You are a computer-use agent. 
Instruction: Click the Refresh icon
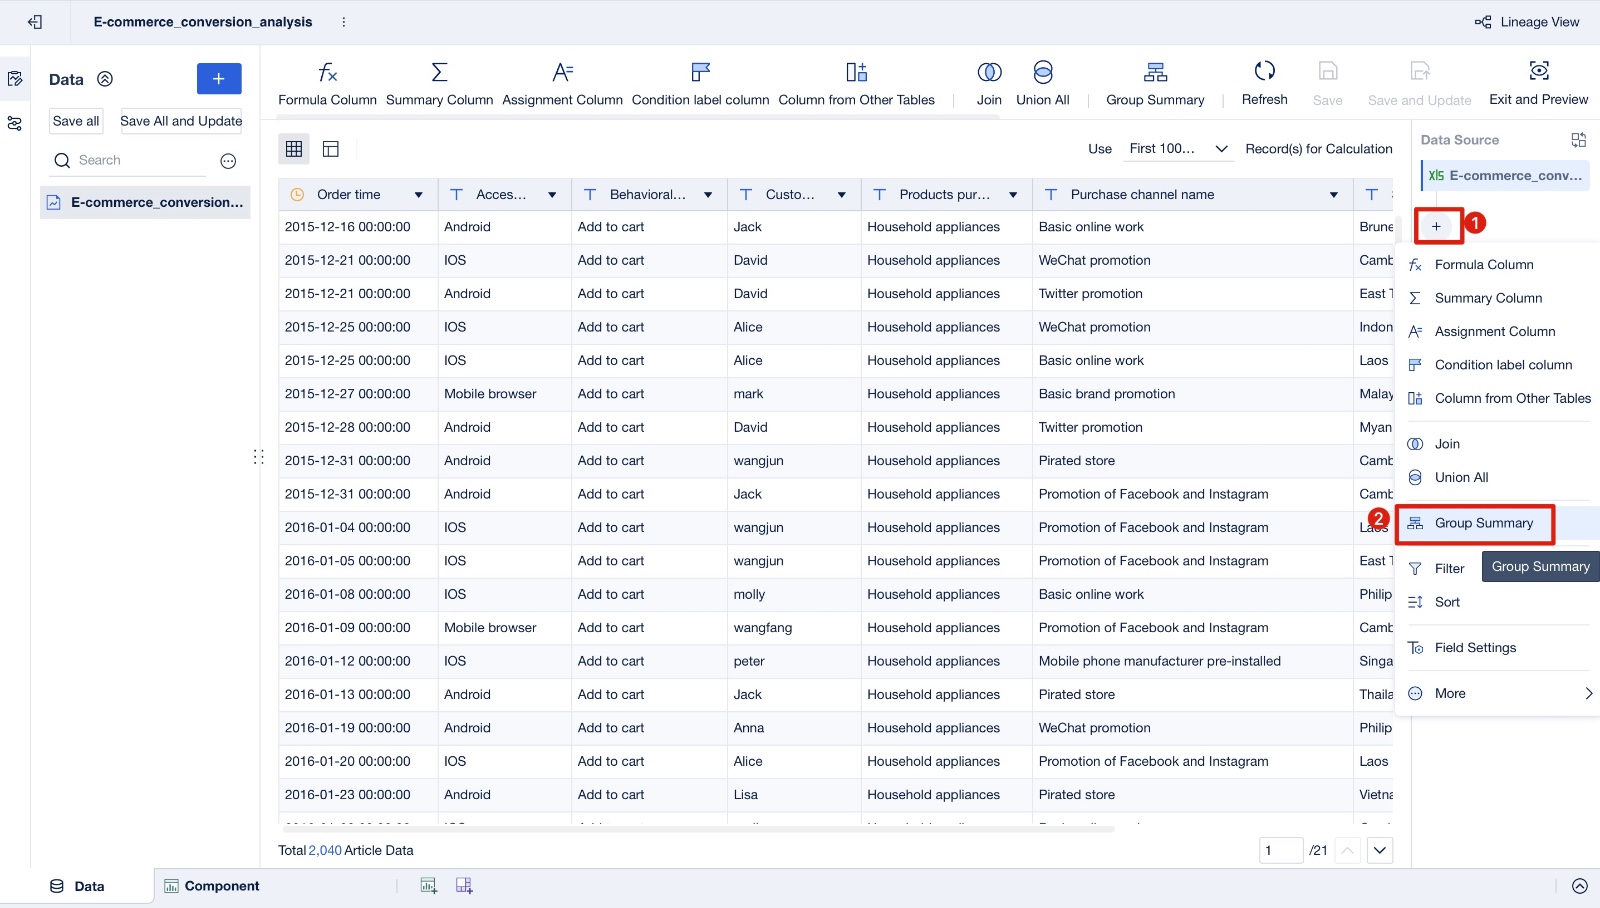pos(1265,71)
